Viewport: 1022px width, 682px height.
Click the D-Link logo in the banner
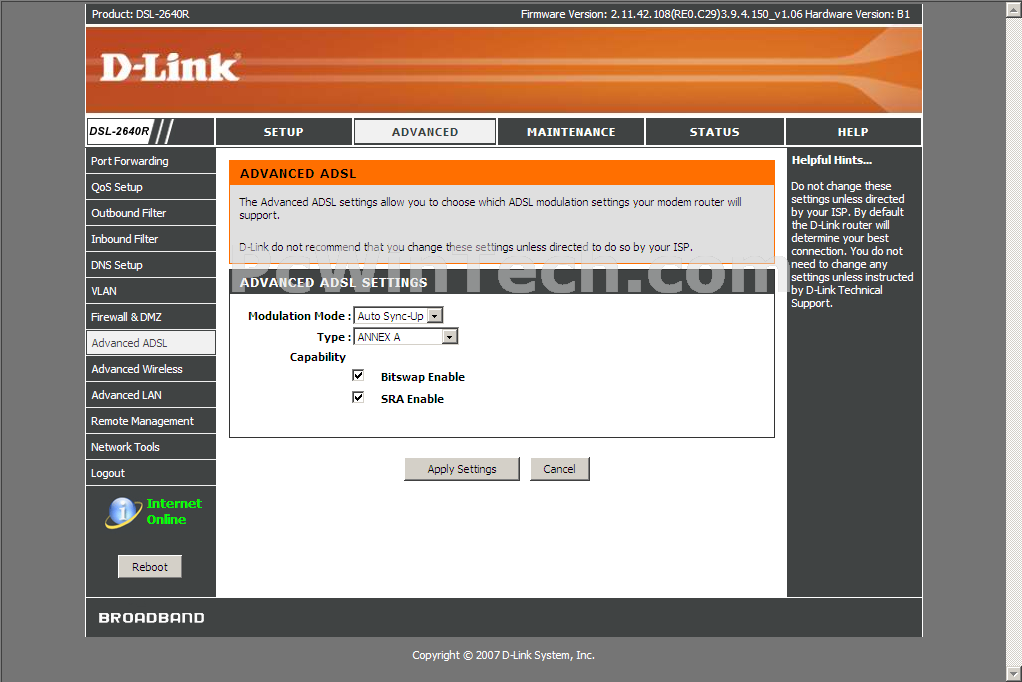pyautogui.click(x=170, y=68)
